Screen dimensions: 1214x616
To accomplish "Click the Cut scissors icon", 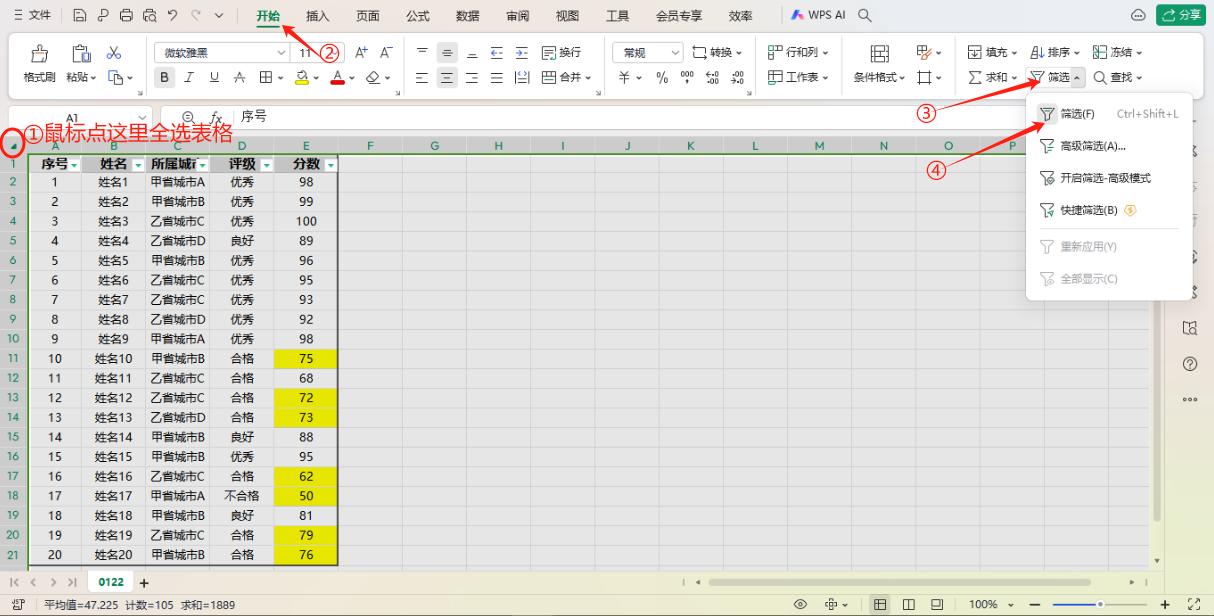I will click(114, 53).
